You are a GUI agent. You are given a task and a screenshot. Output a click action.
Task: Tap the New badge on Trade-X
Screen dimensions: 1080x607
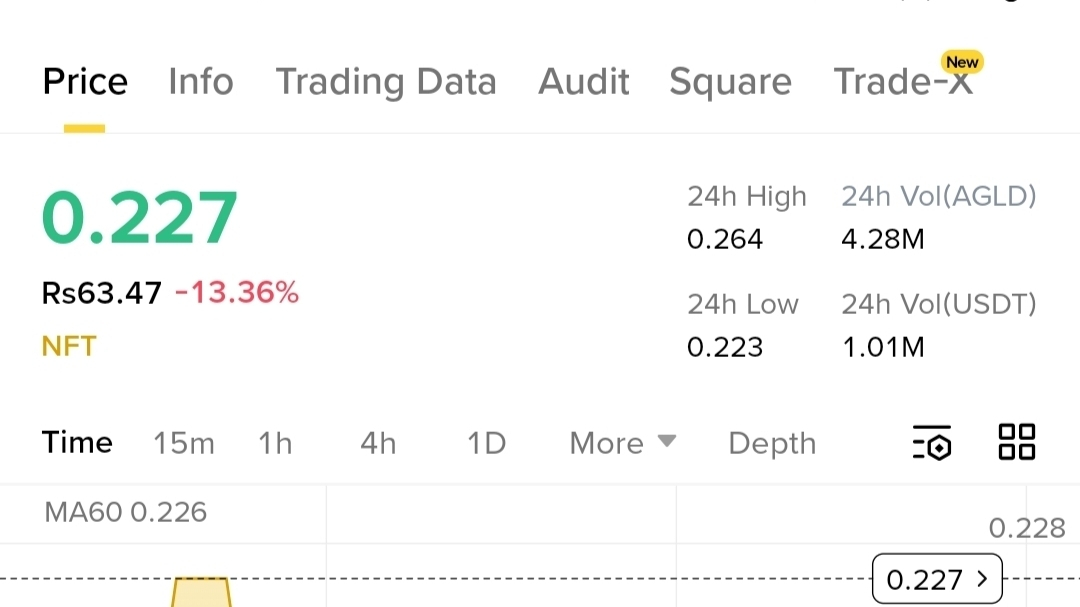[x=962, y=62]
